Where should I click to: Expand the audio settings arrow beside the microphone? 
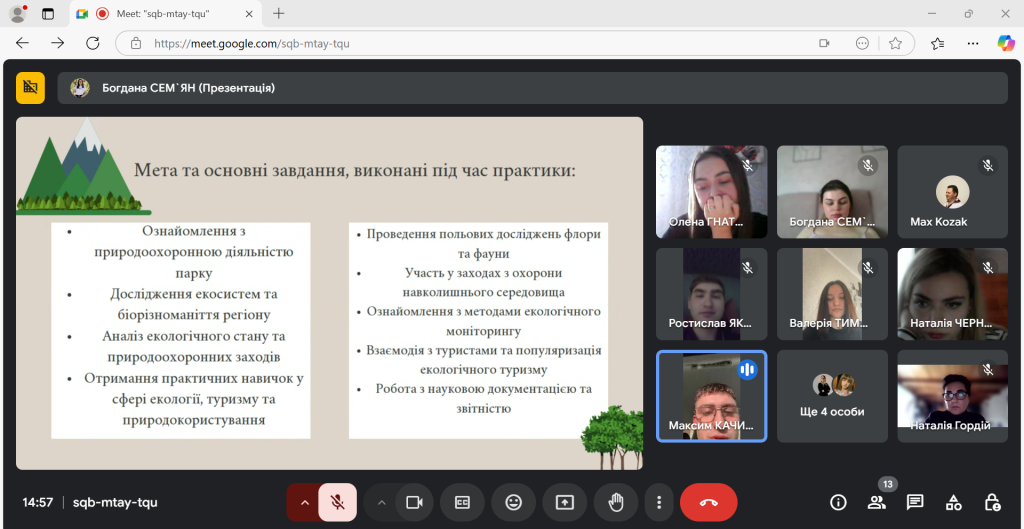[x=304, y=502]
